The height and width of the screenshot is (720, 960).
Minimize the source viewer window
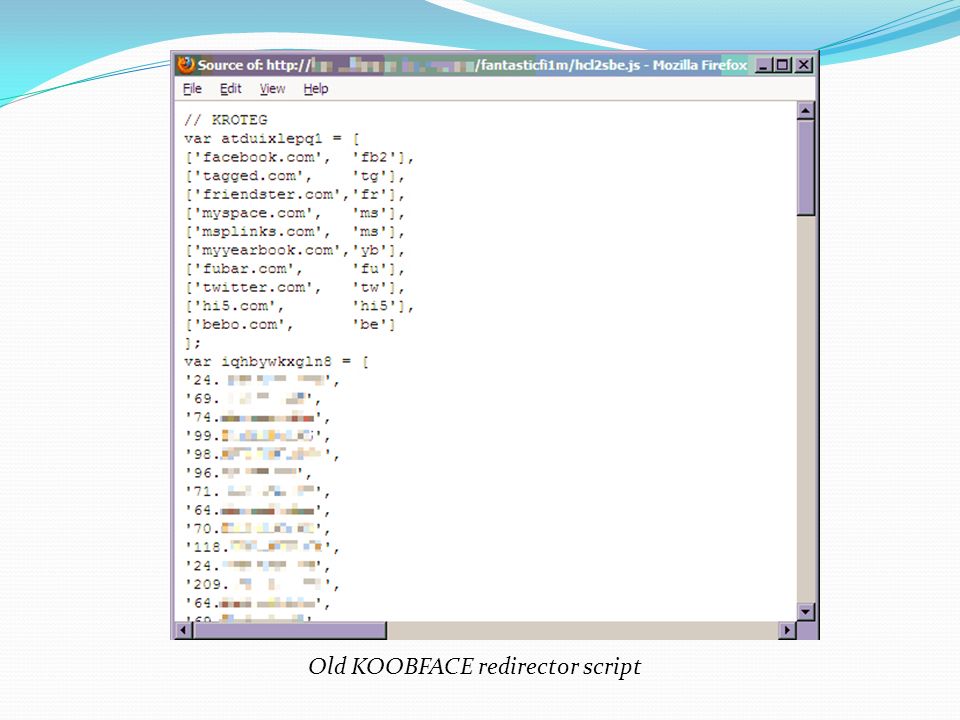(x=763, y=65)
